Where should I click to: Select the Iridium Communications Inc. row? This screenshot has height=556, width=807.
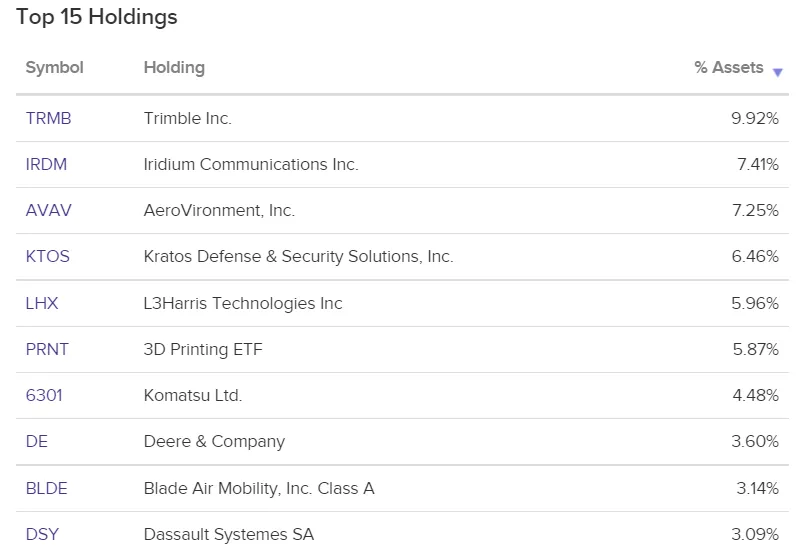click(x=402, y=164)
